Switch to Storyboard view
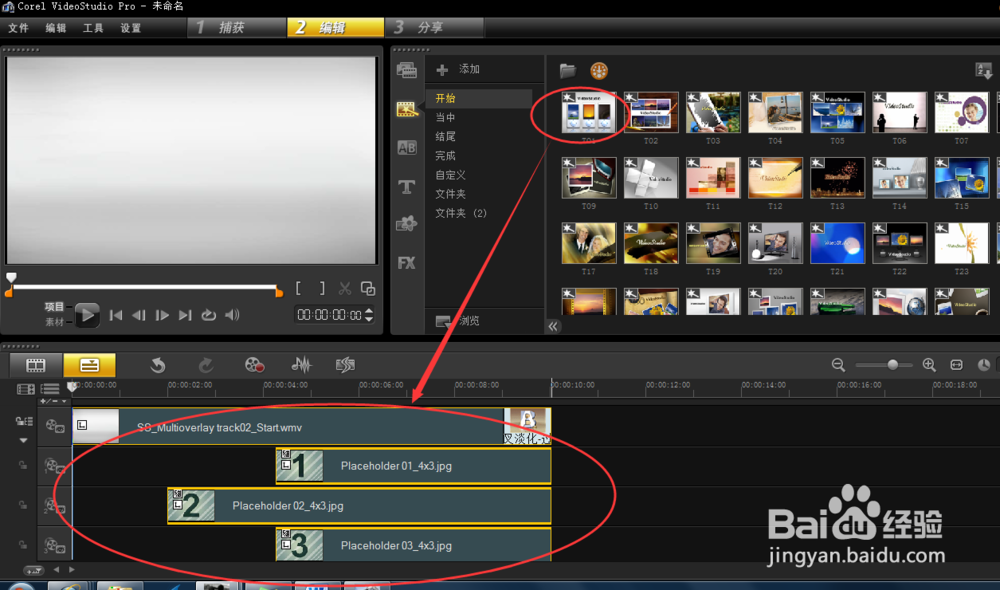 pyautogui.click(x=36, y=365)
